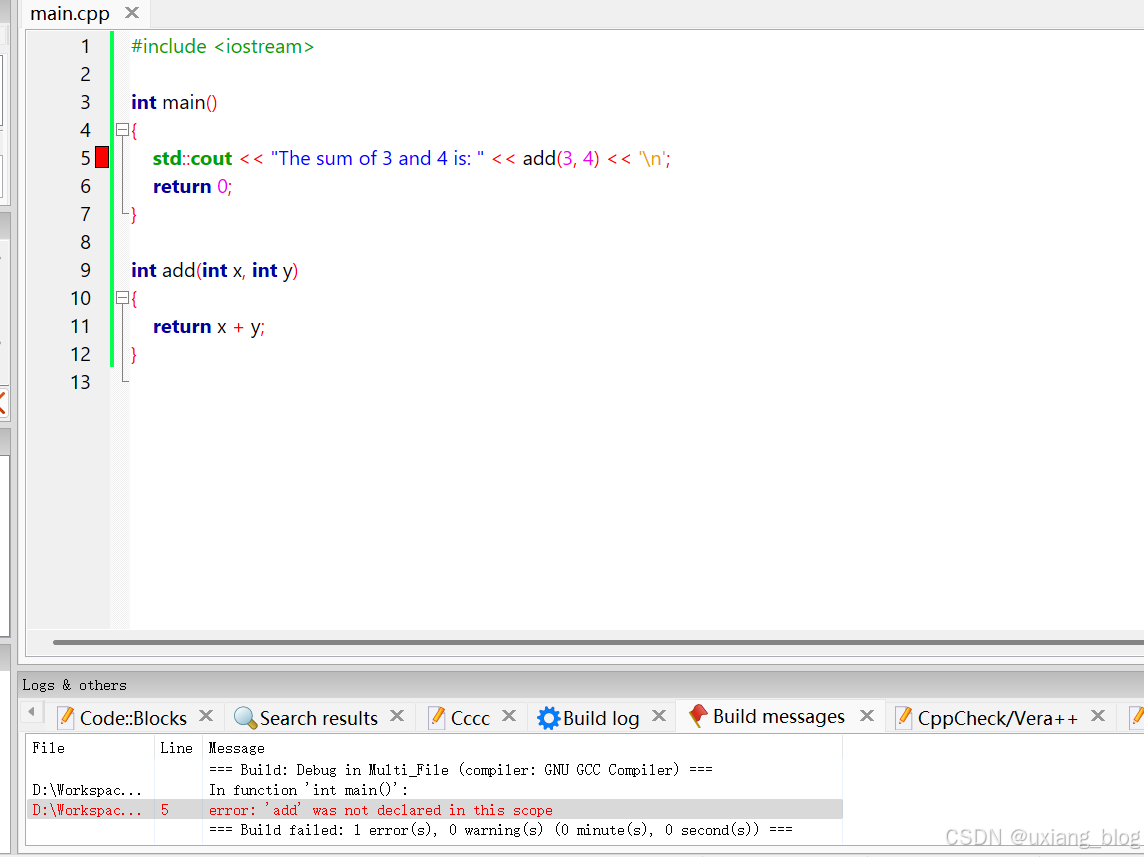
Task: Close the Build messages tab
Action: (867, 716)
